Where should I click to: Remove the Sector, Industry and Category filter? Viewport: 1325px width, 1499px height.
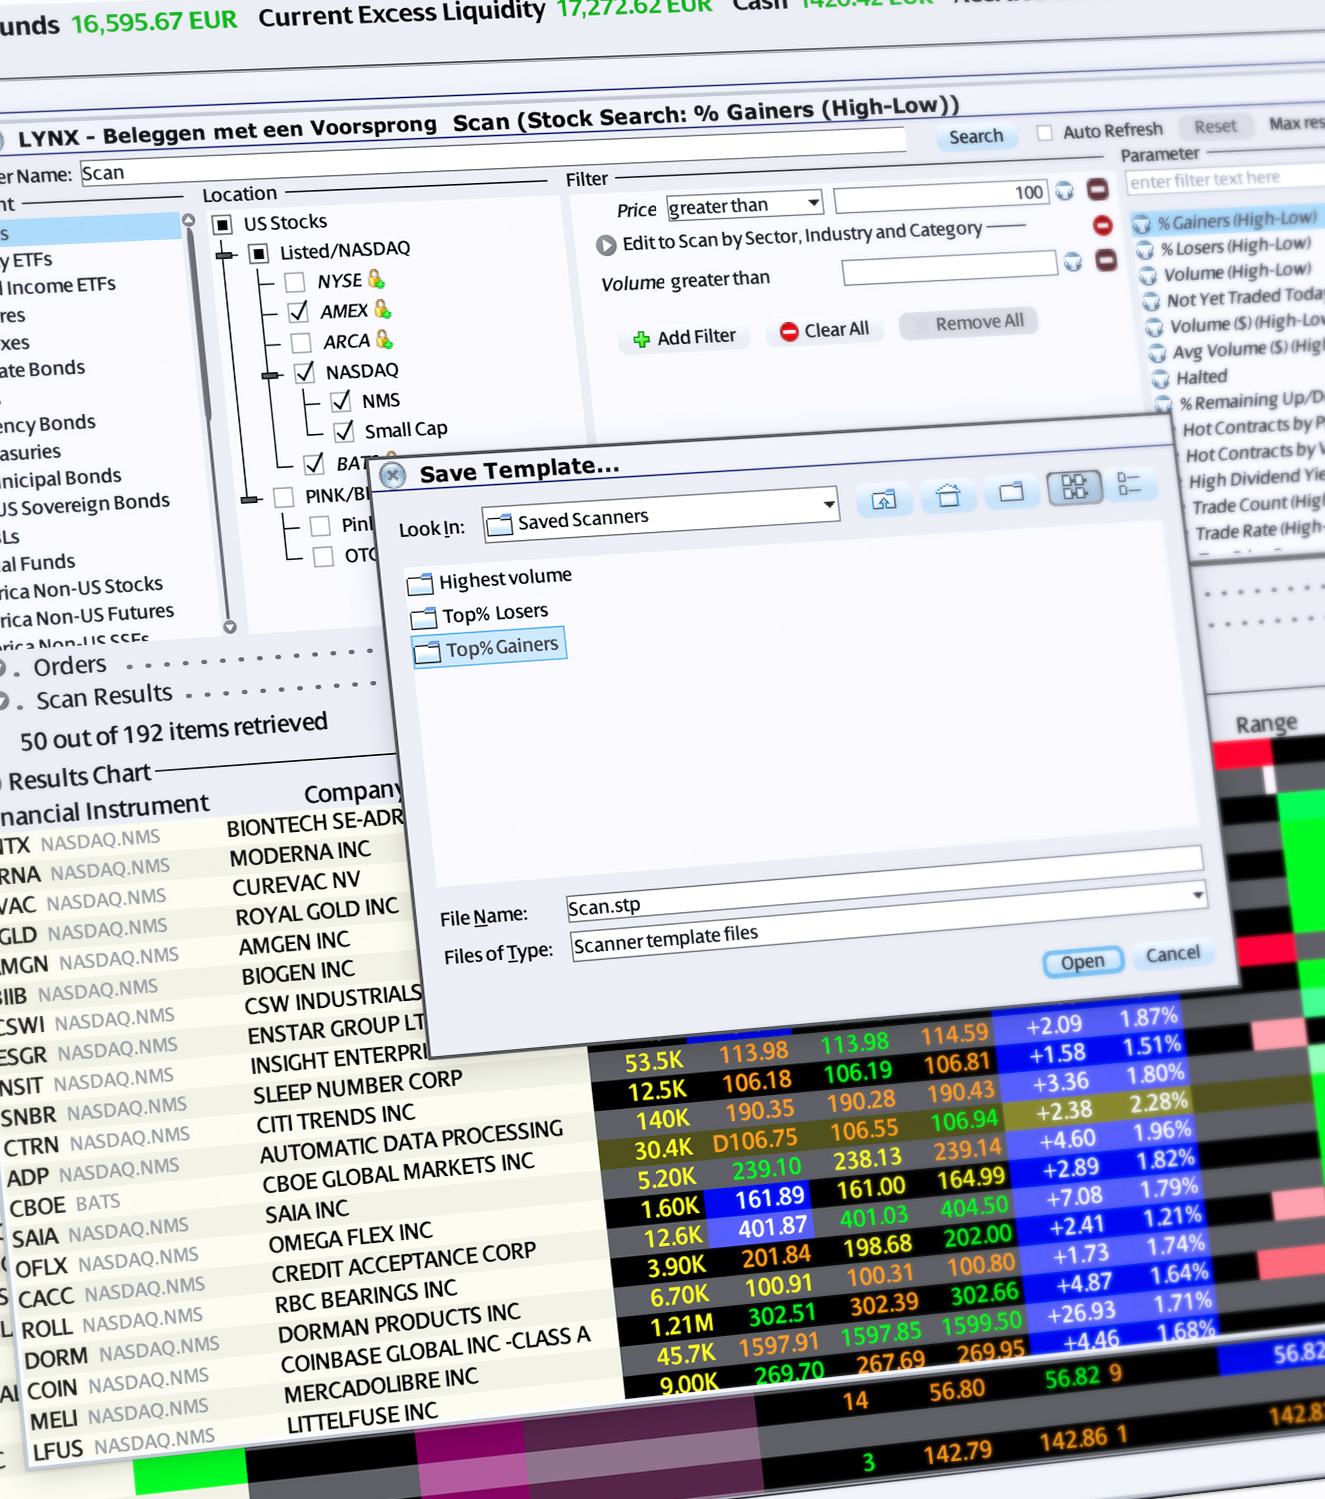click(x=1102, y=226)
